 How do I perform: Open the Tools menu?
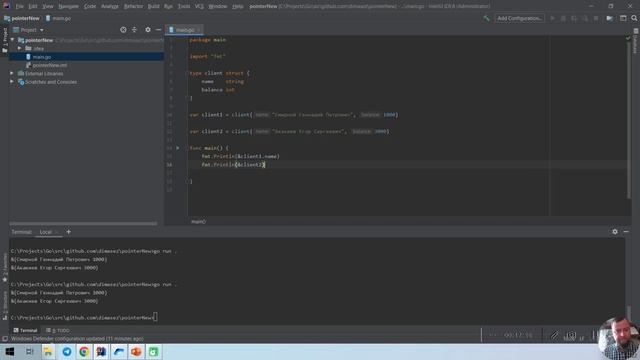click(x=184, y=6)
